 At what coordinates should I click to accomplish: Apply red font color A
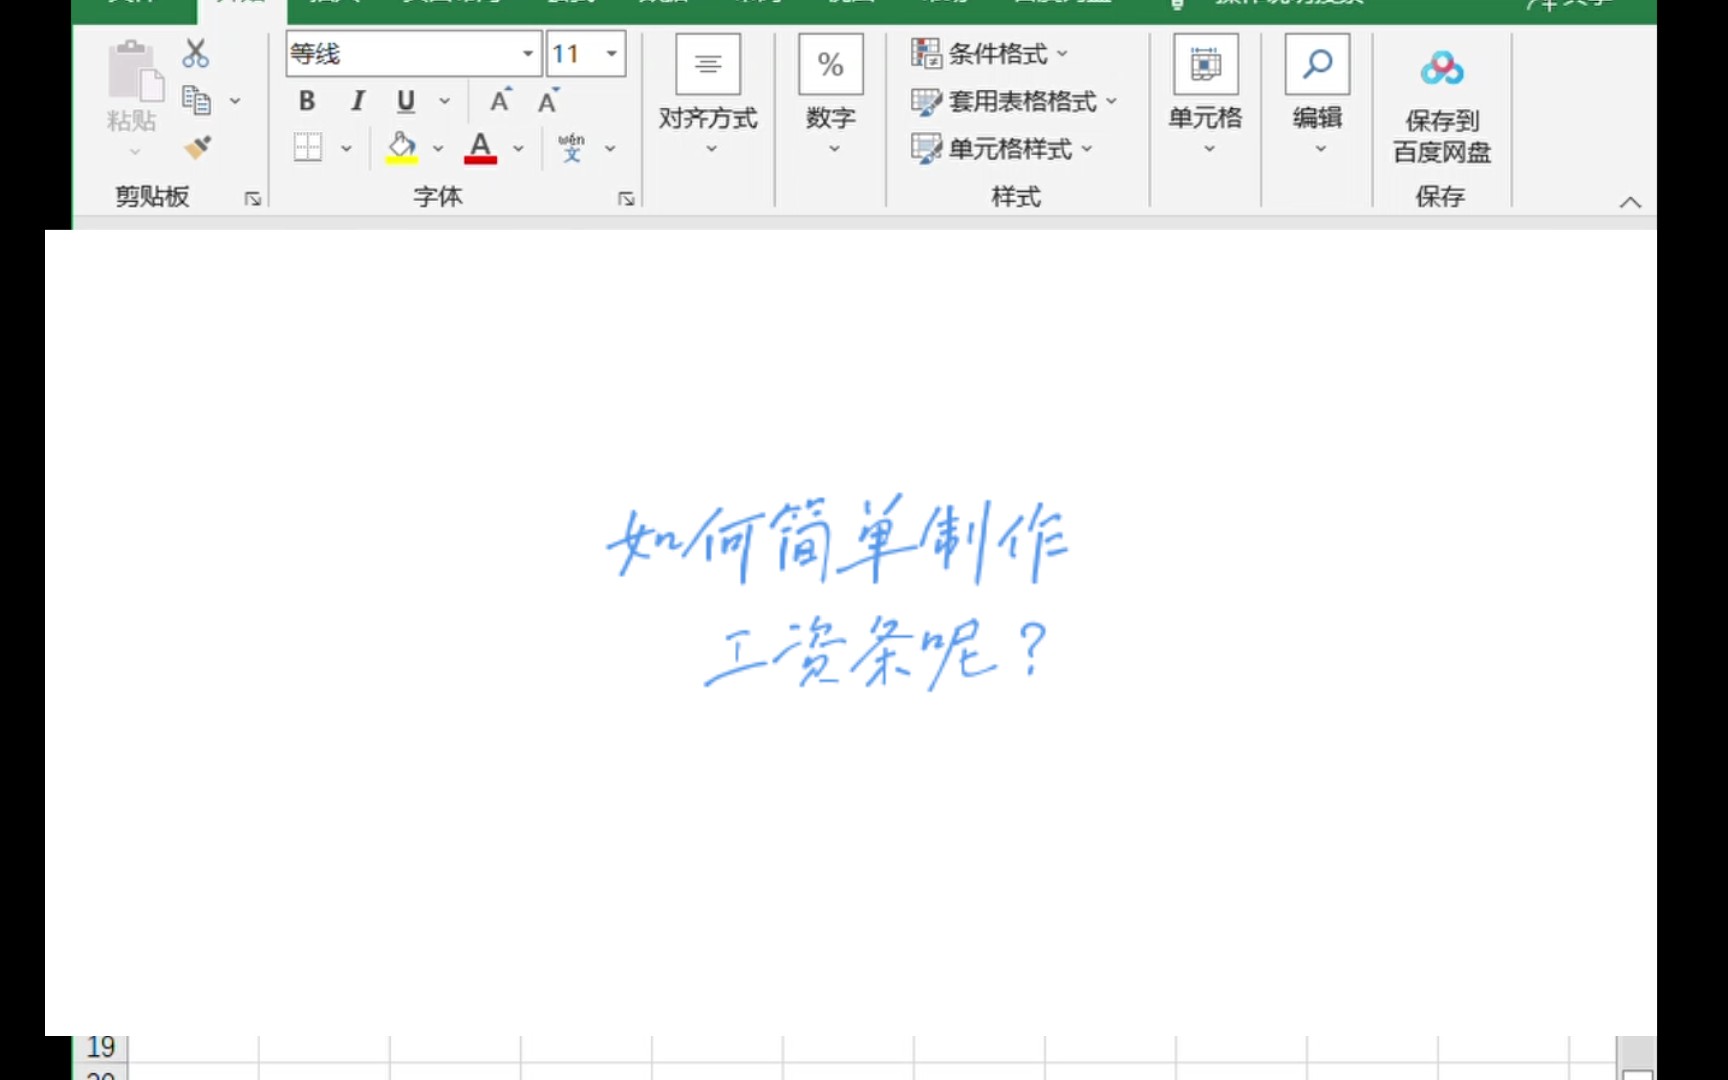481,148
